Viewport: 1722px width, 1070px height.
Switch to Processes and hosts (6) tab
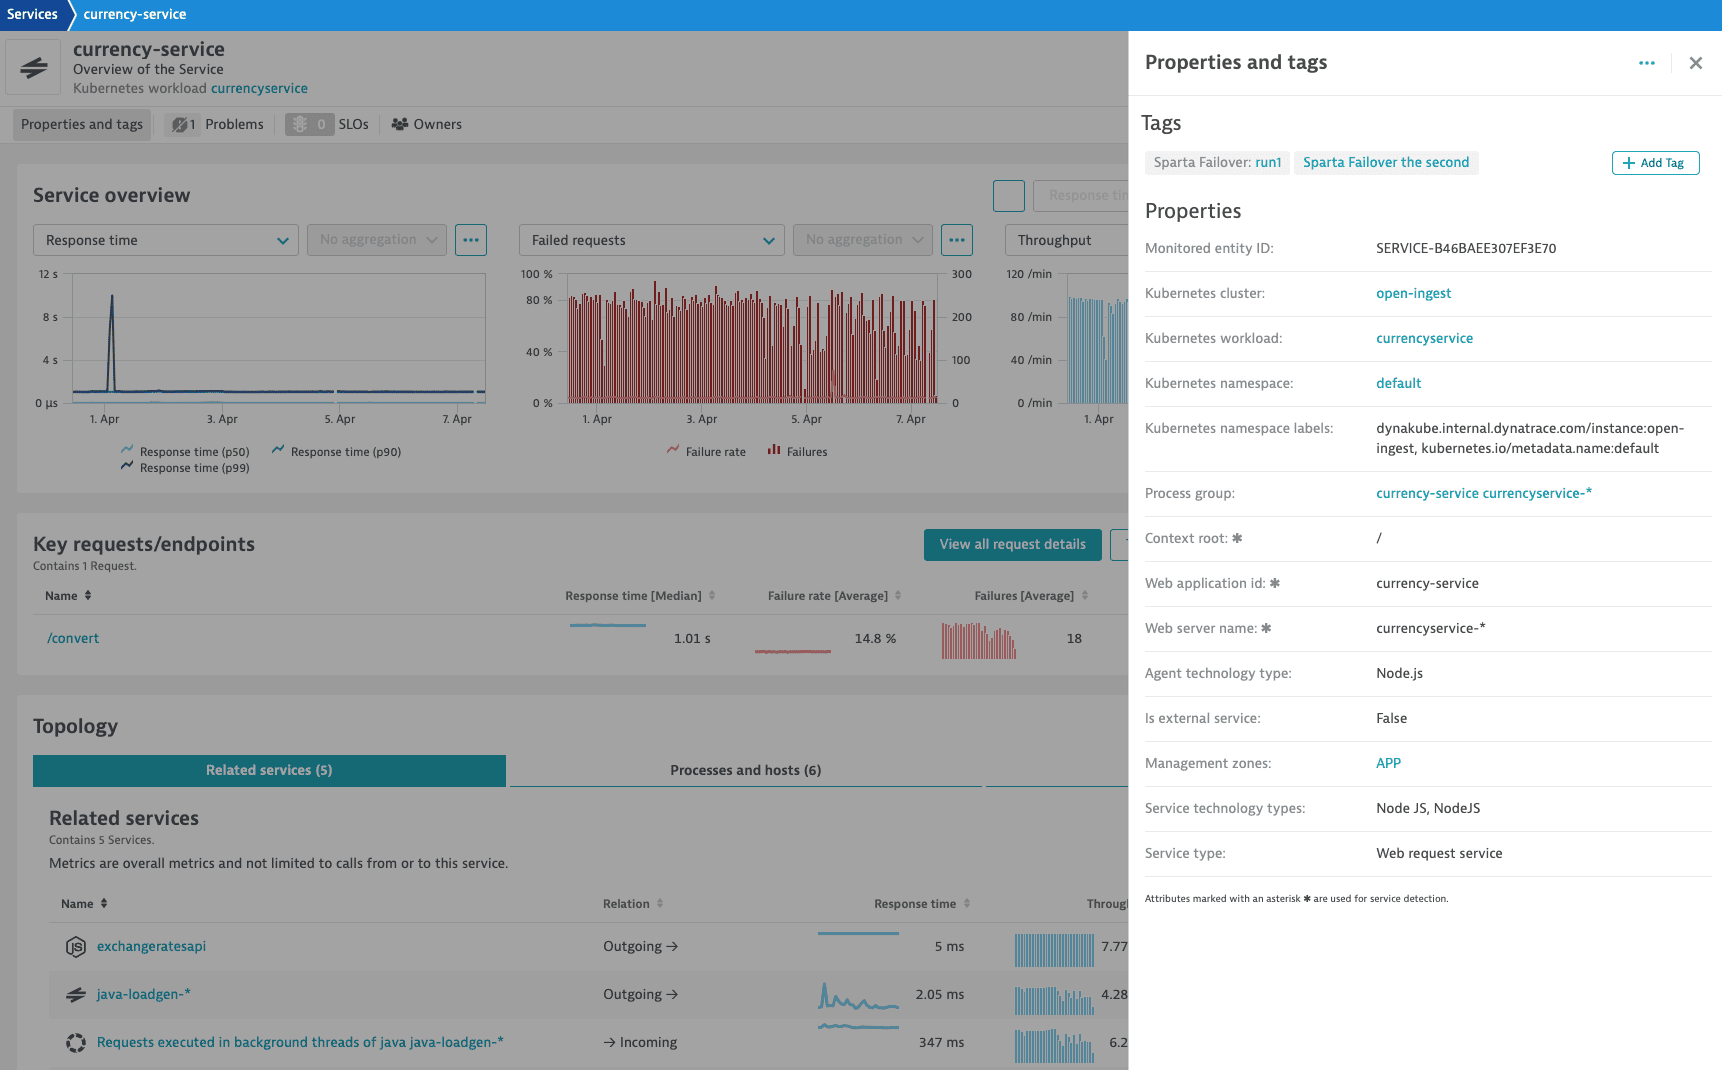tap(746, 771)
